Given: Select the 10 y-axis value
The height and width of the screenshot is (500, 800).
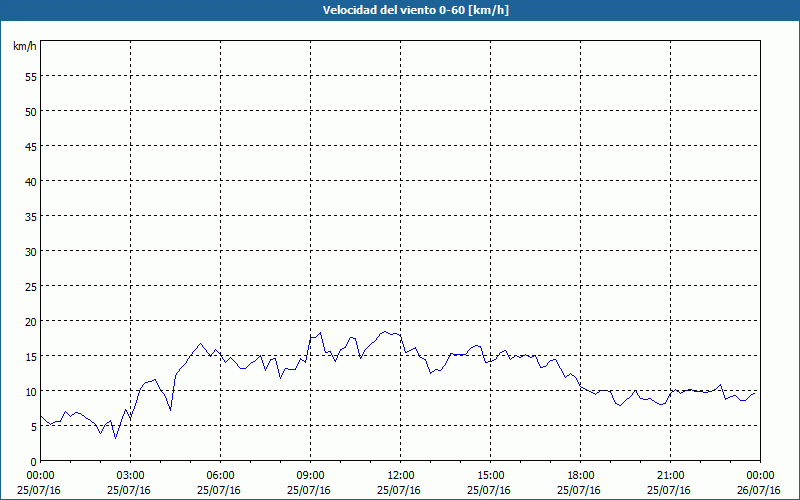Looking at the screenshot, I should [31, 392].
